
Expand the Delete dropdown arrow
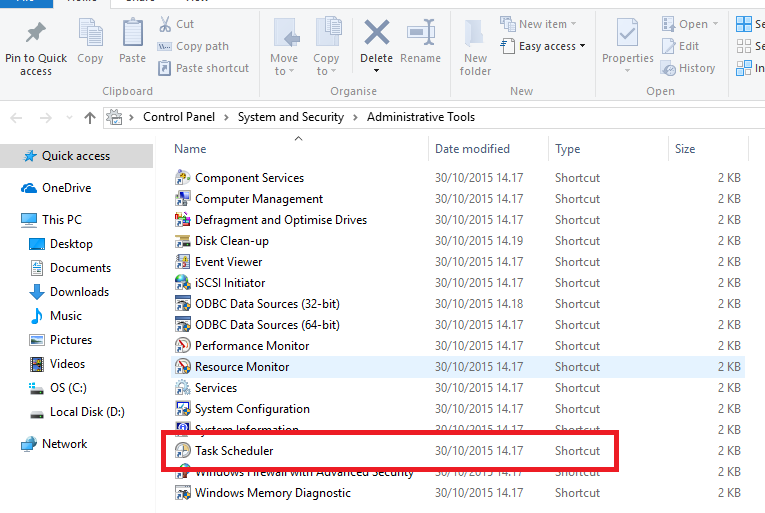376,71
